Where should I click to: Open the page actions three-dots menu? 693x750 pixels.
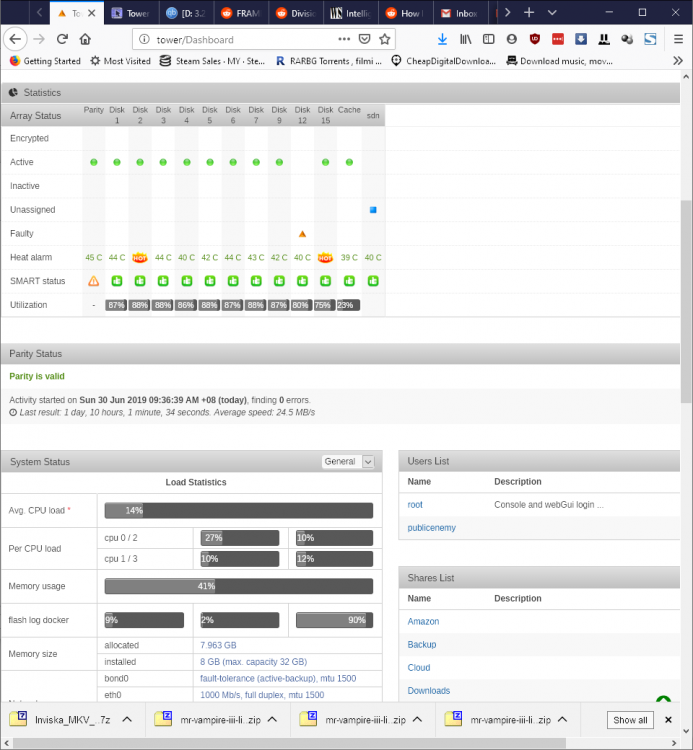(344, 39)
